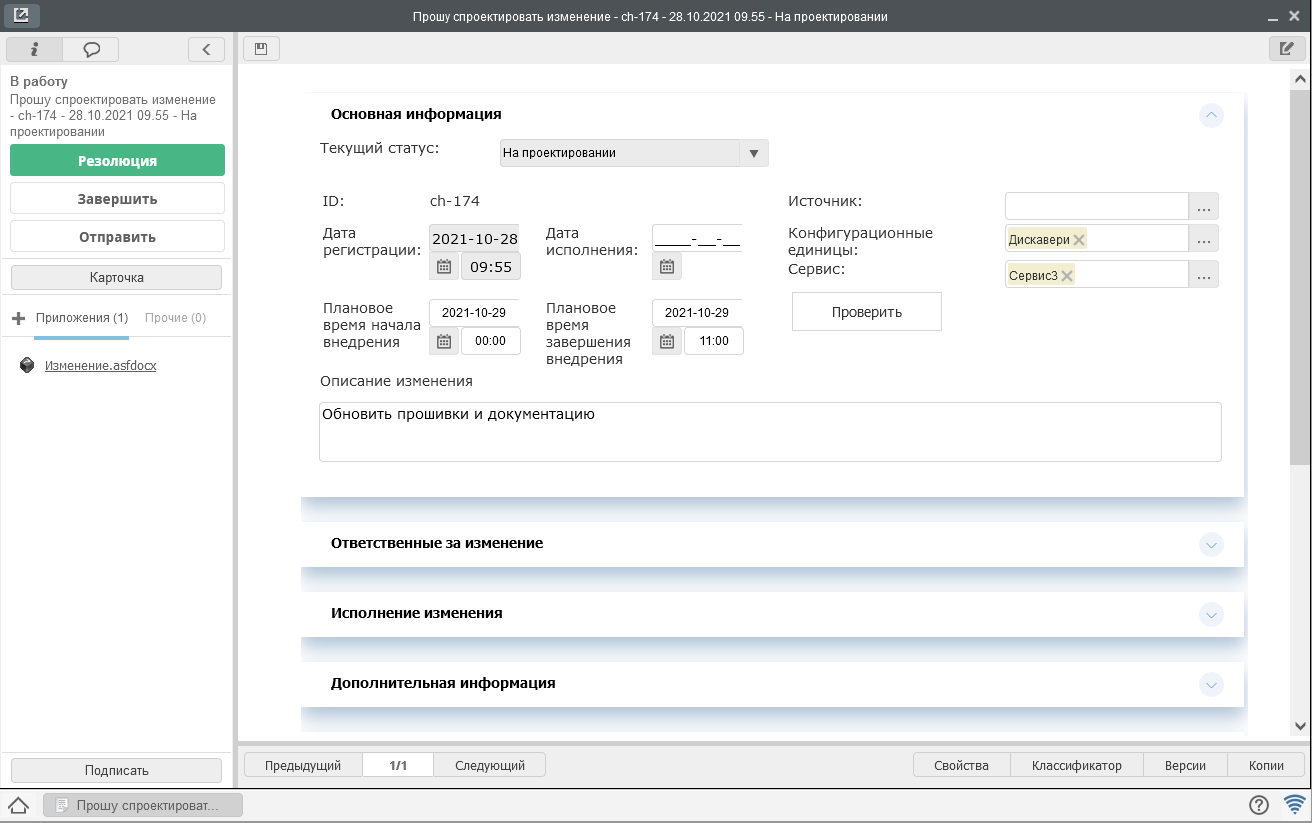Image resolution: width=1312 pixels, height=823 pixels.
Task: Click the Описание изменения text area
Action: pyautogui.click(x=770, y=432)
